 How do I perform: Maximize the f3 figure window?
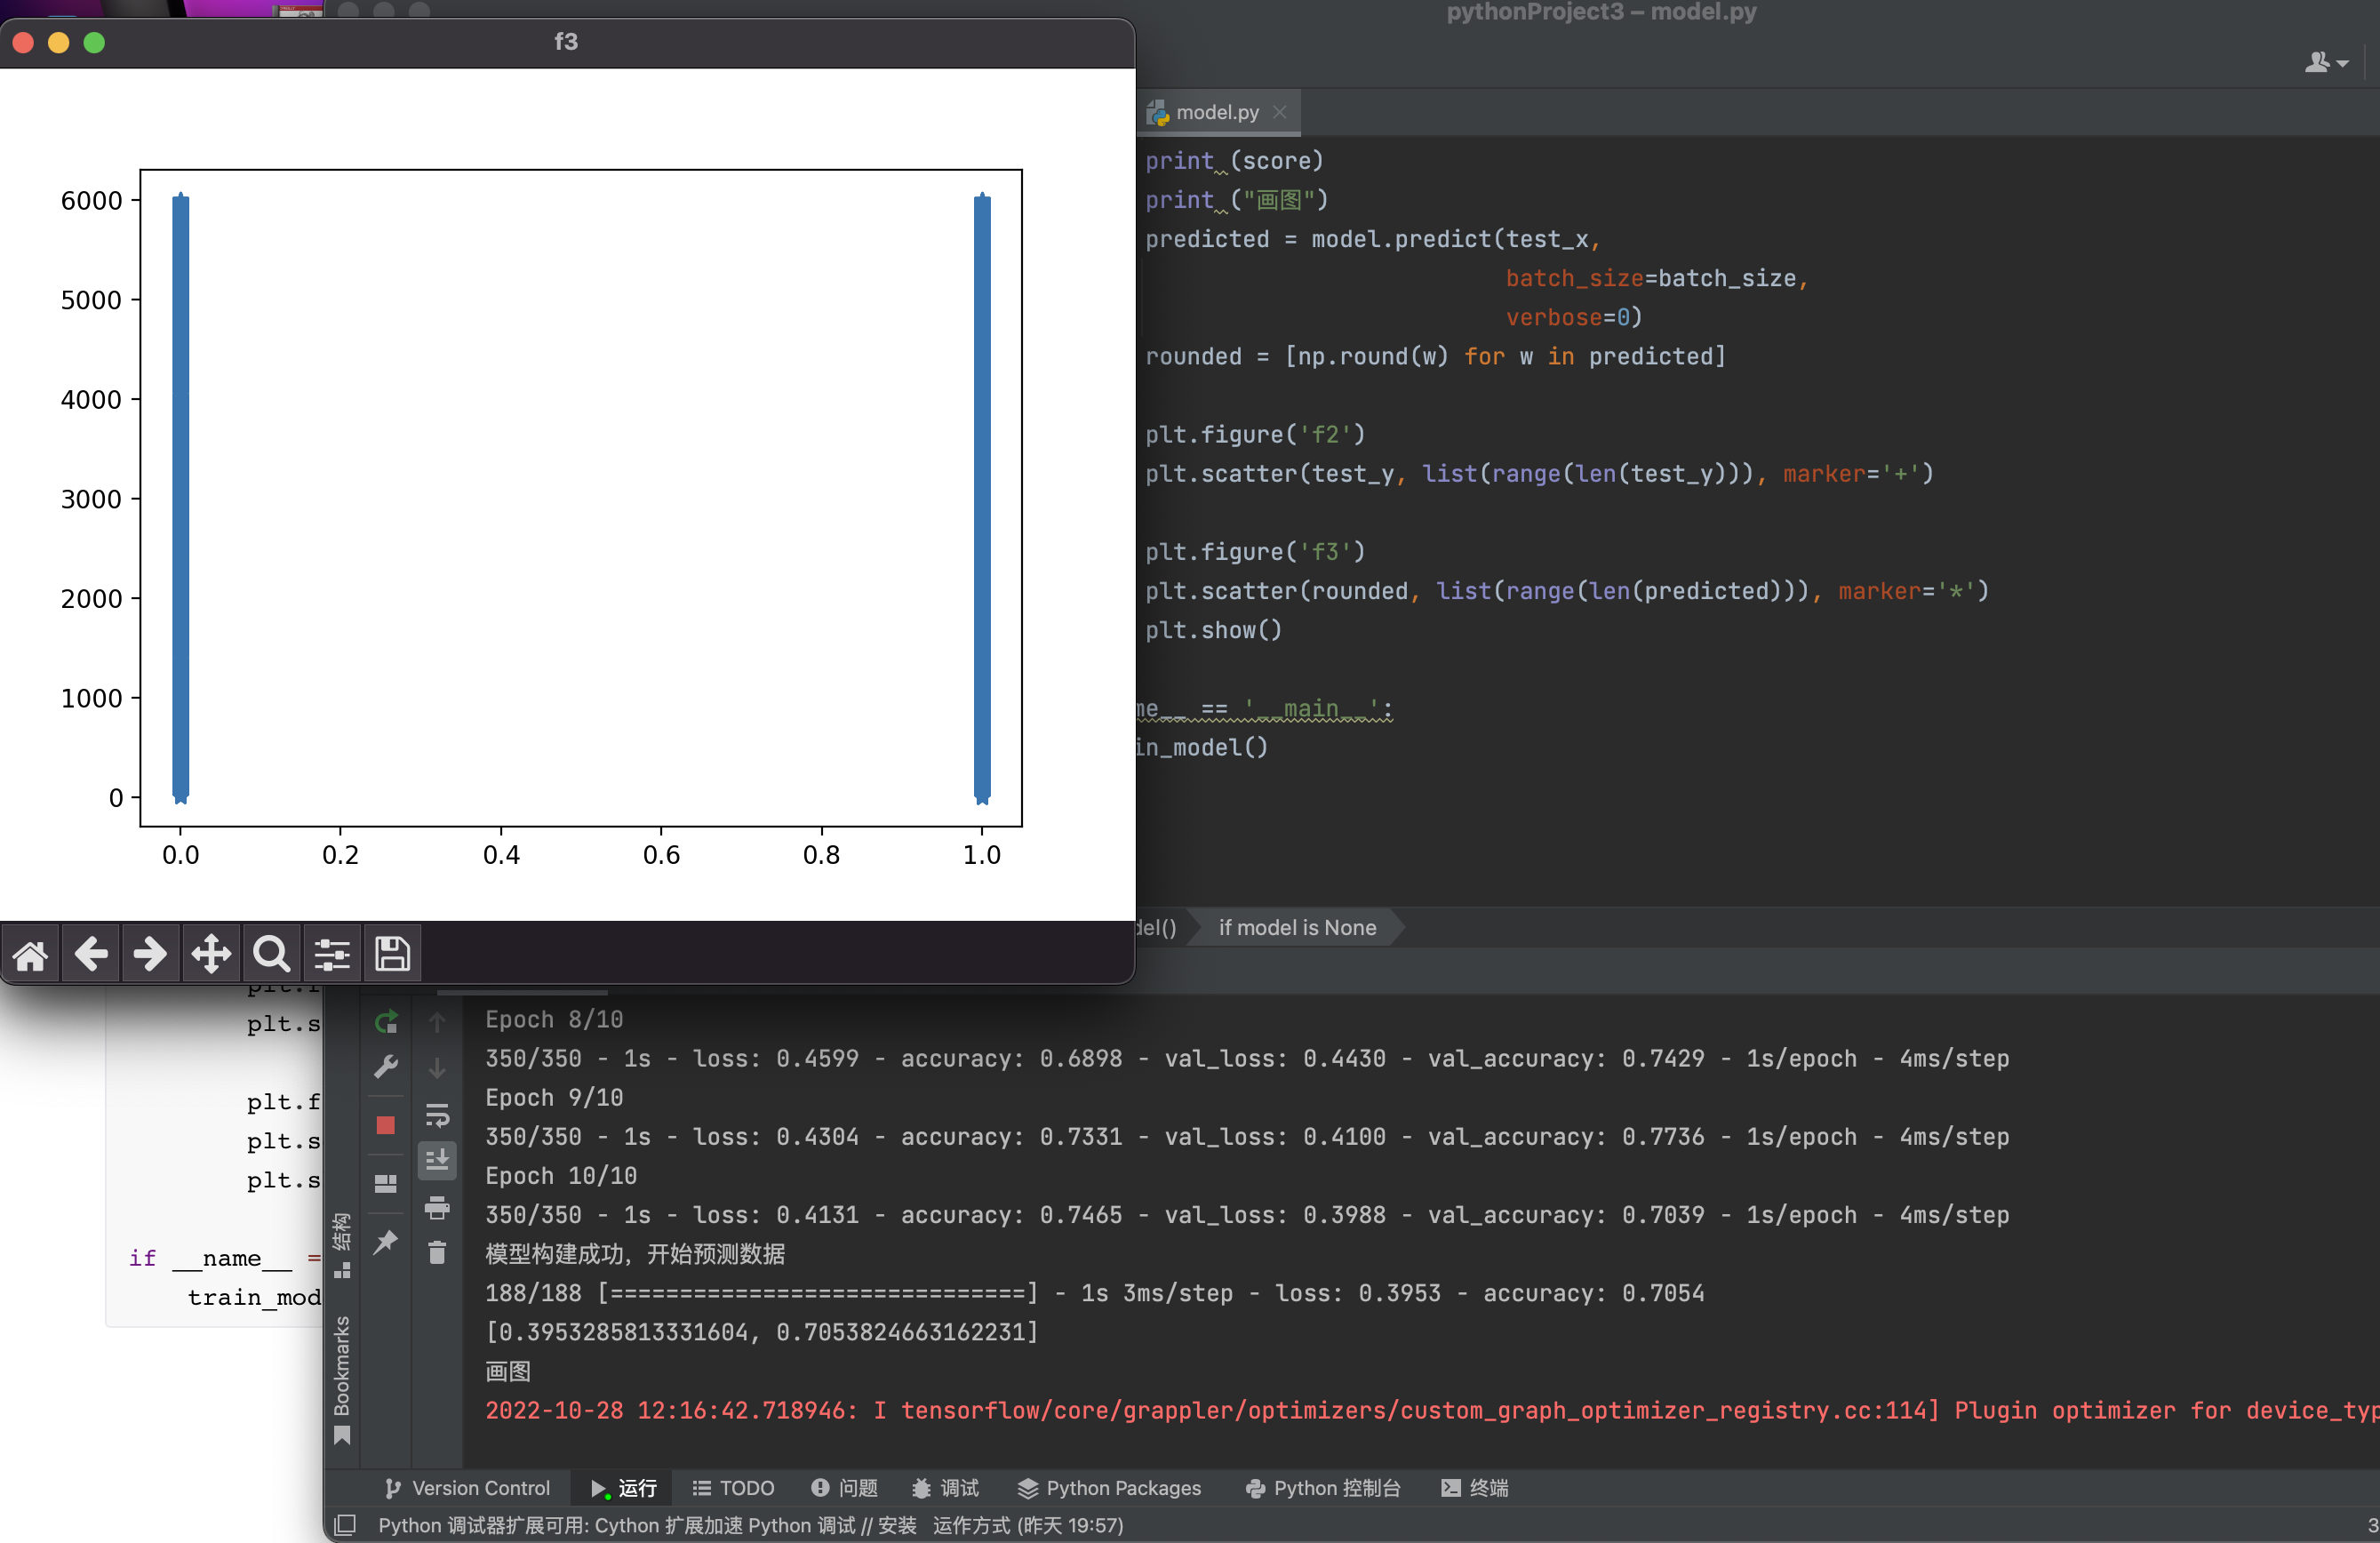[x=94, y=42]
